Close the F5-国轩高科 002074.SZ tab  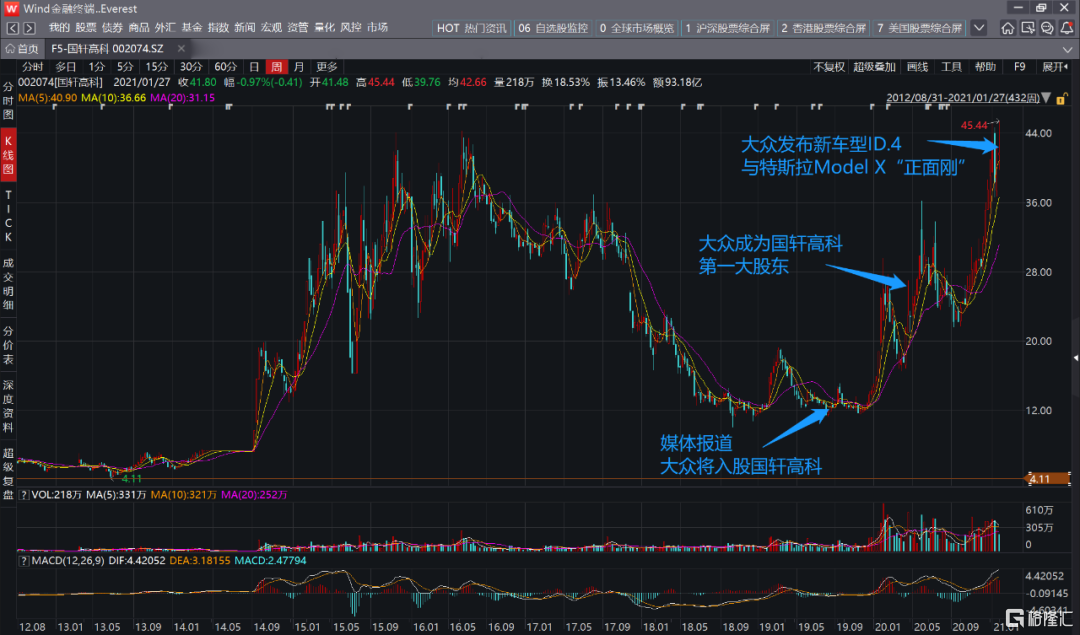pyautogui.click(x=181, y=48)
